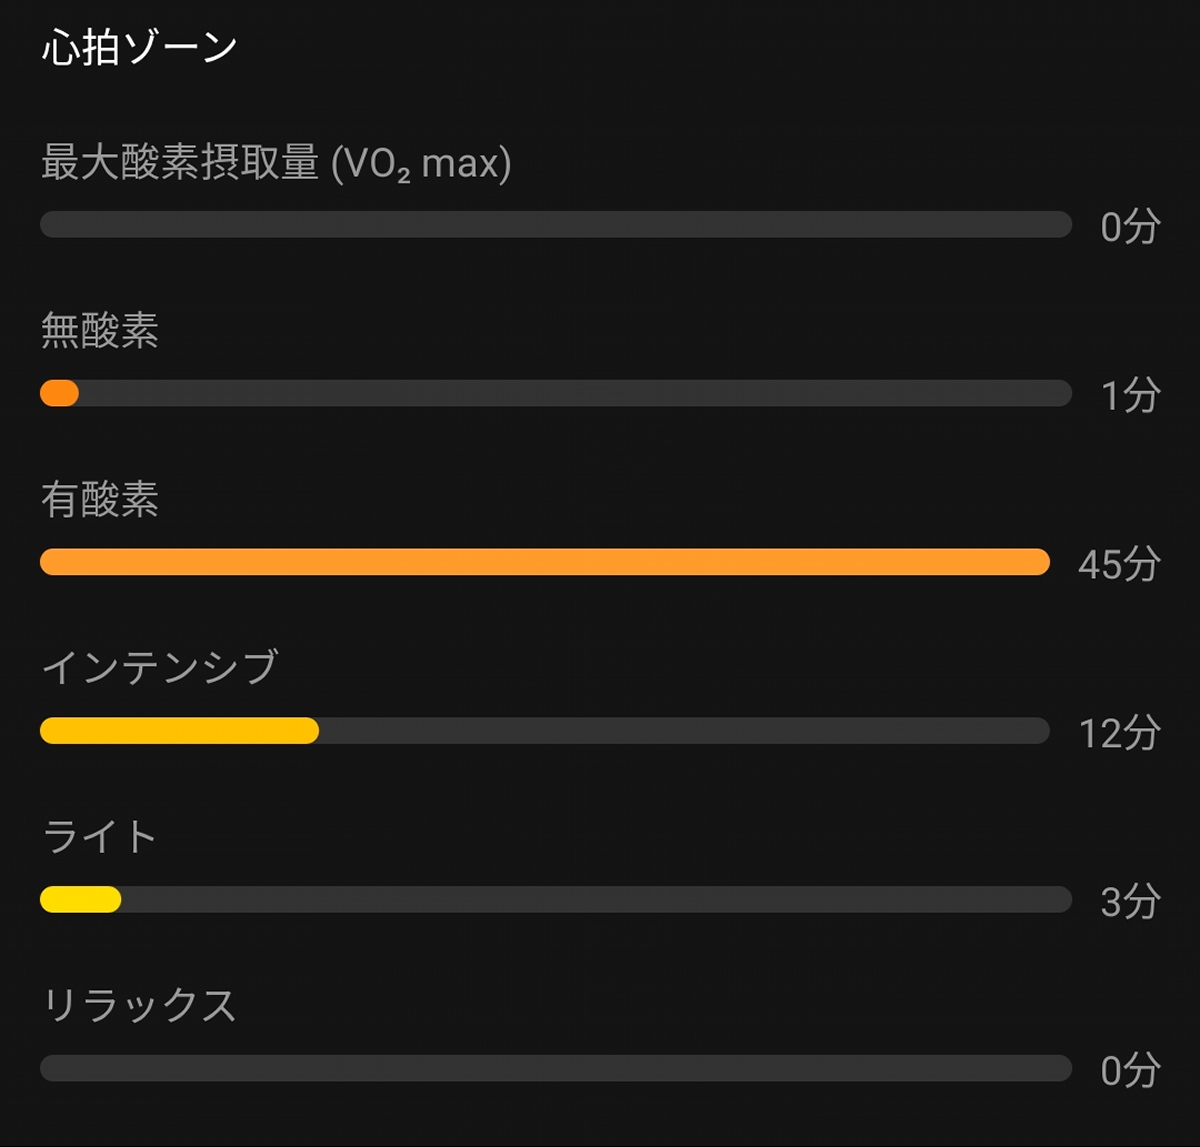
Task: Select the 無酸素 zone label
Action: [x=100, y=331]
